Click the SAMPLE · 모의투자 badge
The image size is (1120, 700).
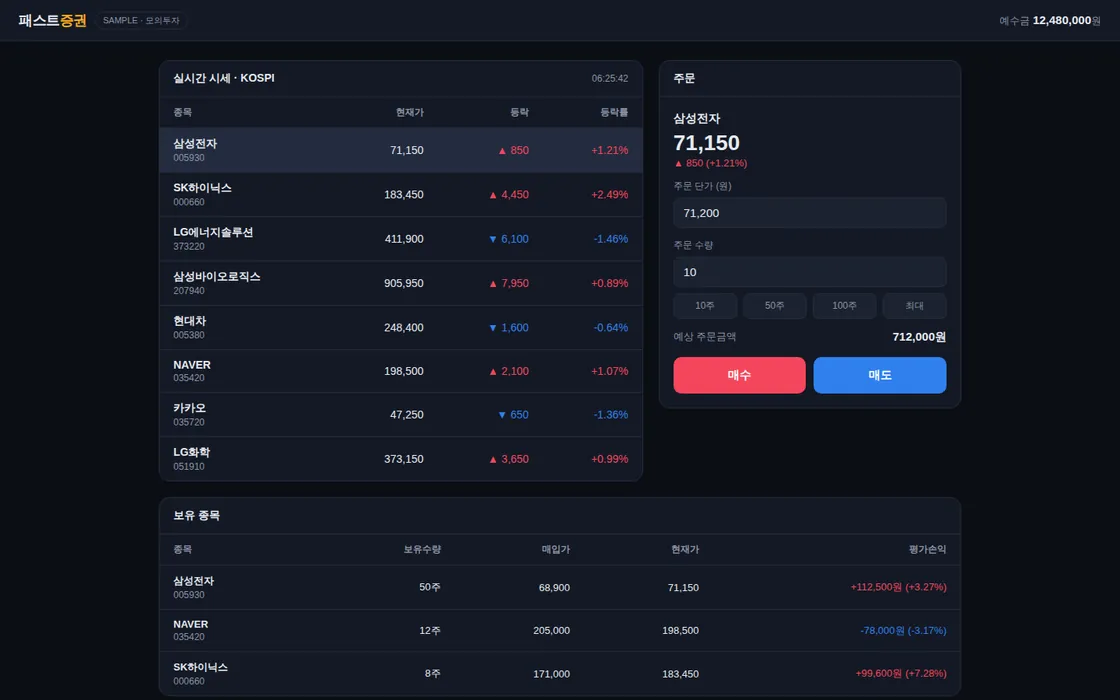[141, 21]
